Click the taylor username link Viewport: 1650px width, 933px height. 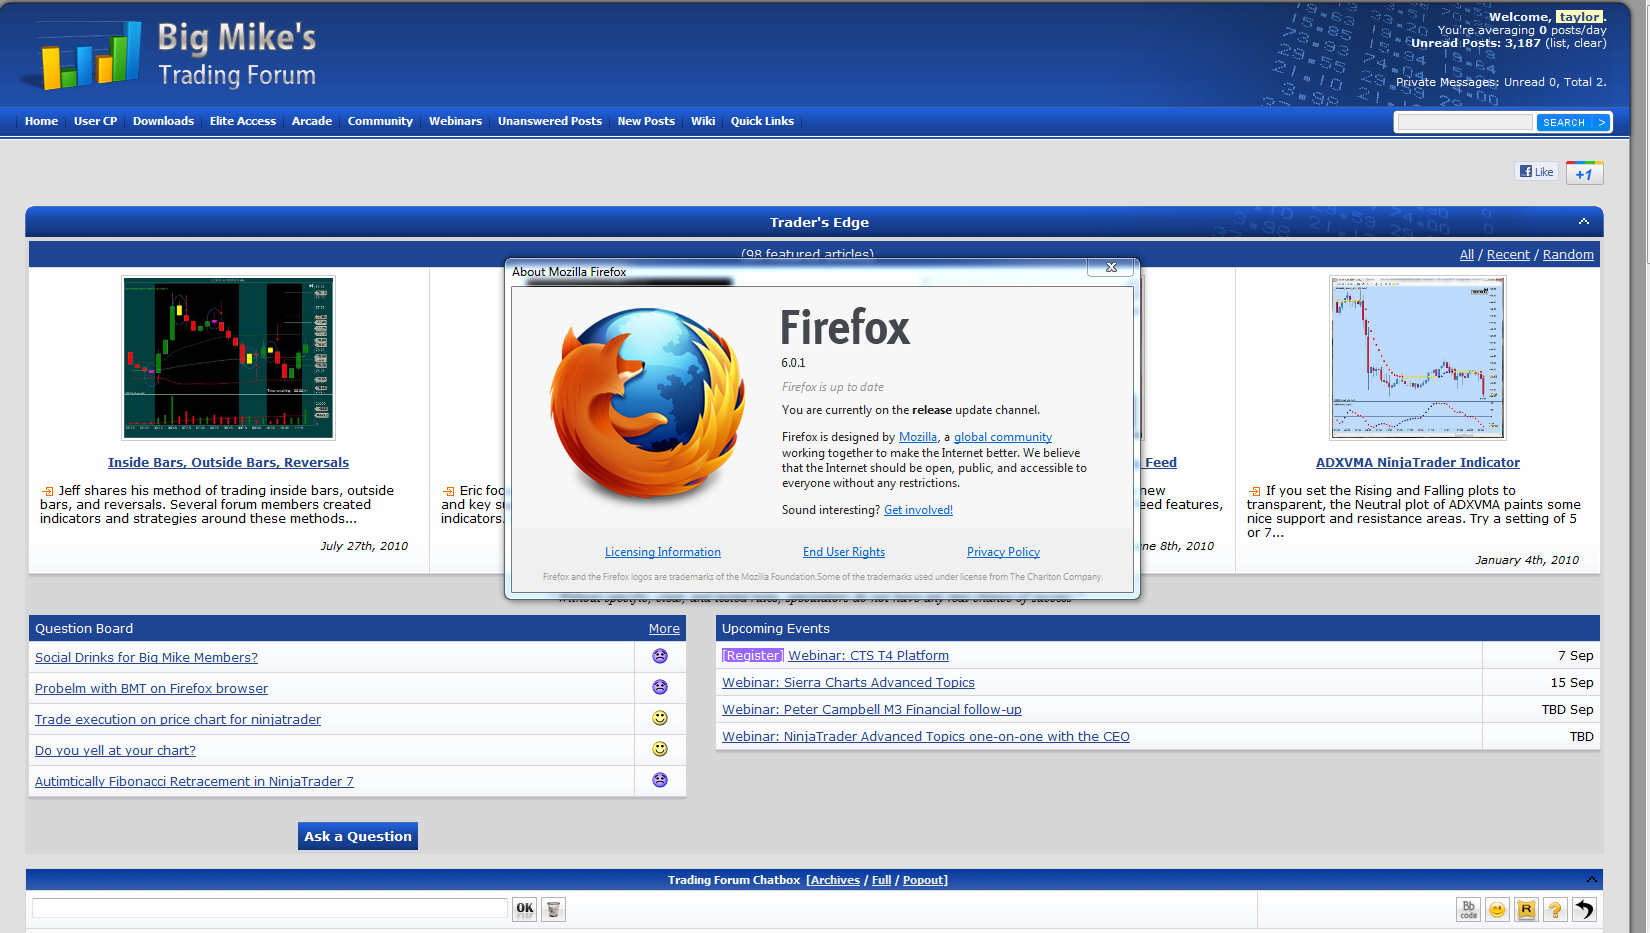1579,17
